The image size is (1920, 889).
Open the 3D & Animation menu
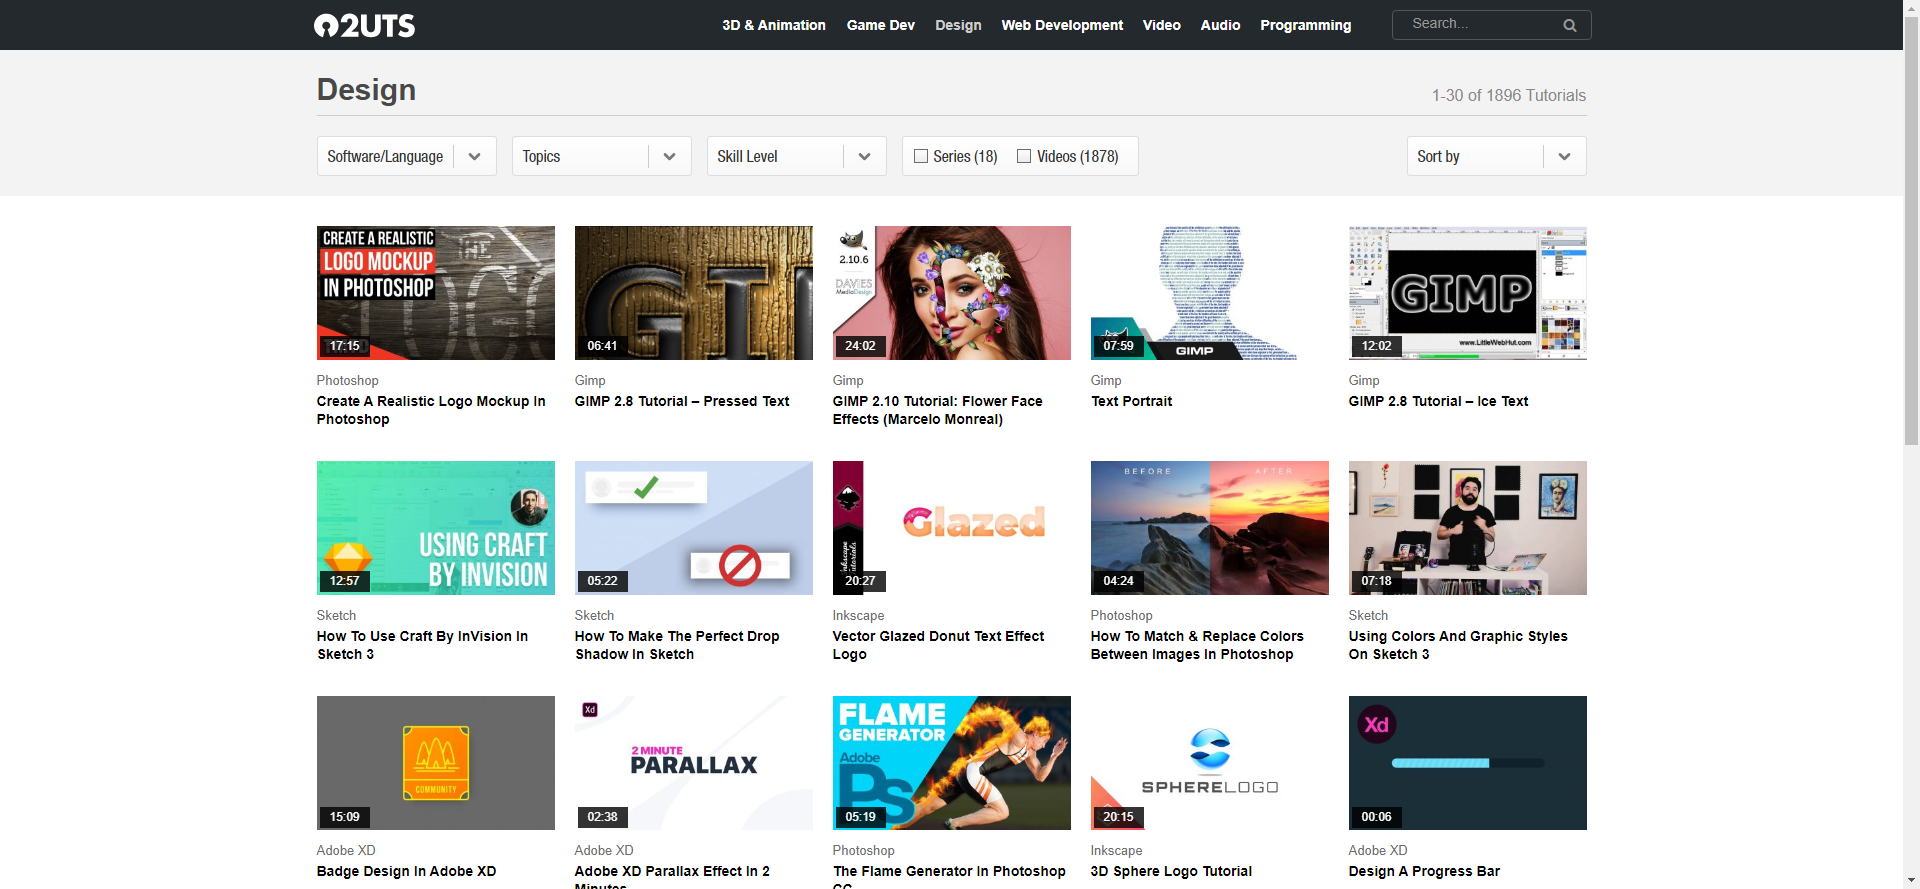tap(774, 25)
